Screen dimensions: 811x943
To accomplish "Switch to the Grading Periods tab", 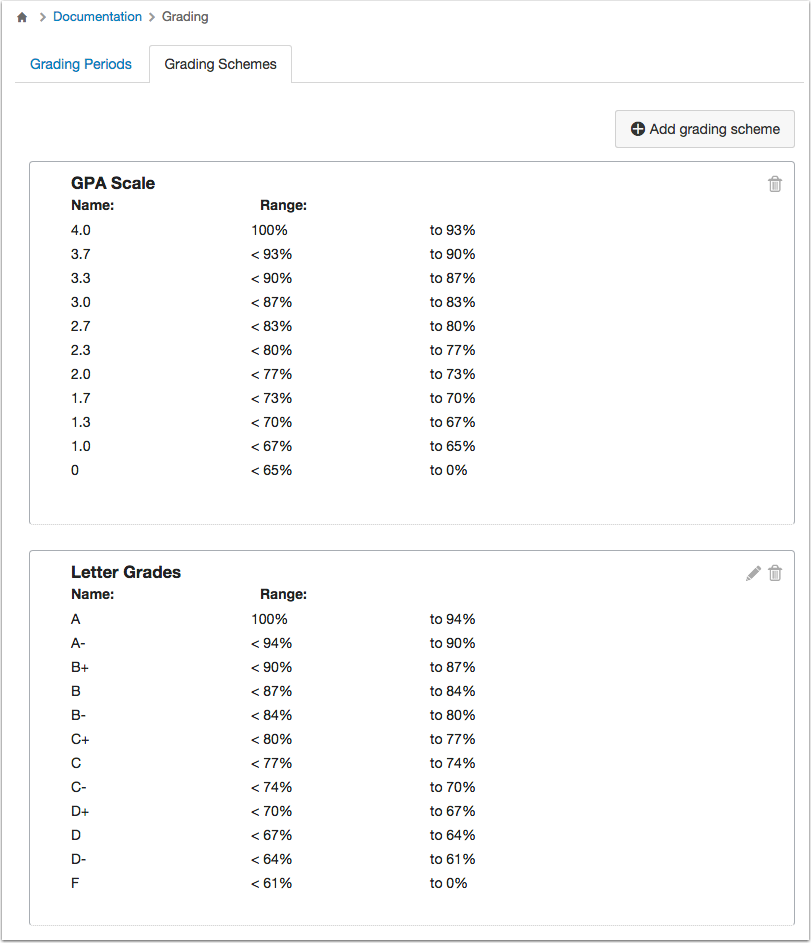I will tap(81, 64).
